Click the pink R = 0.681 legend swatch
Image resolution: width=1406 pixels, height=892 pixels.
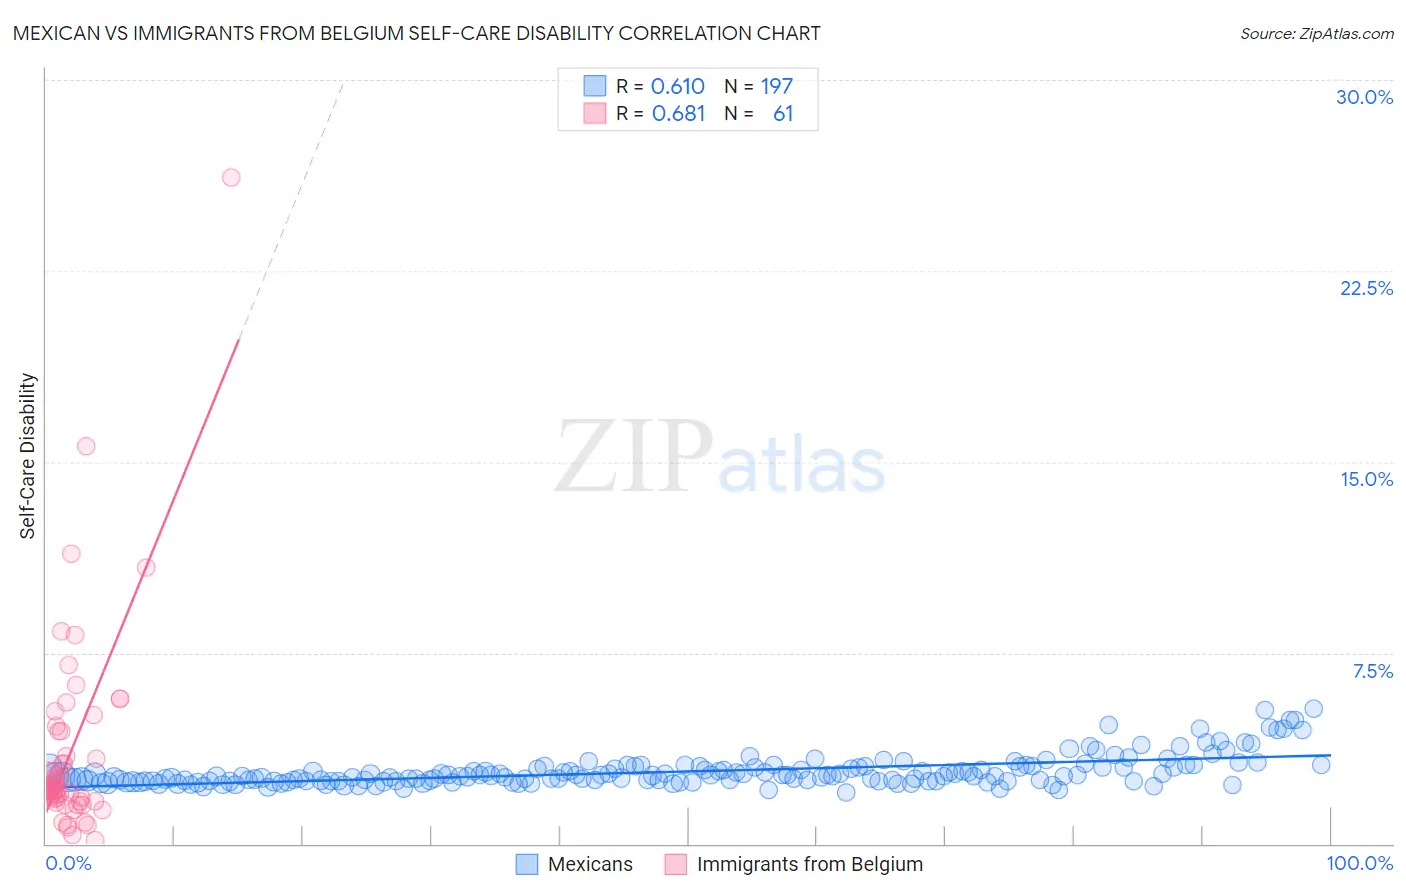tap(595, 113)
